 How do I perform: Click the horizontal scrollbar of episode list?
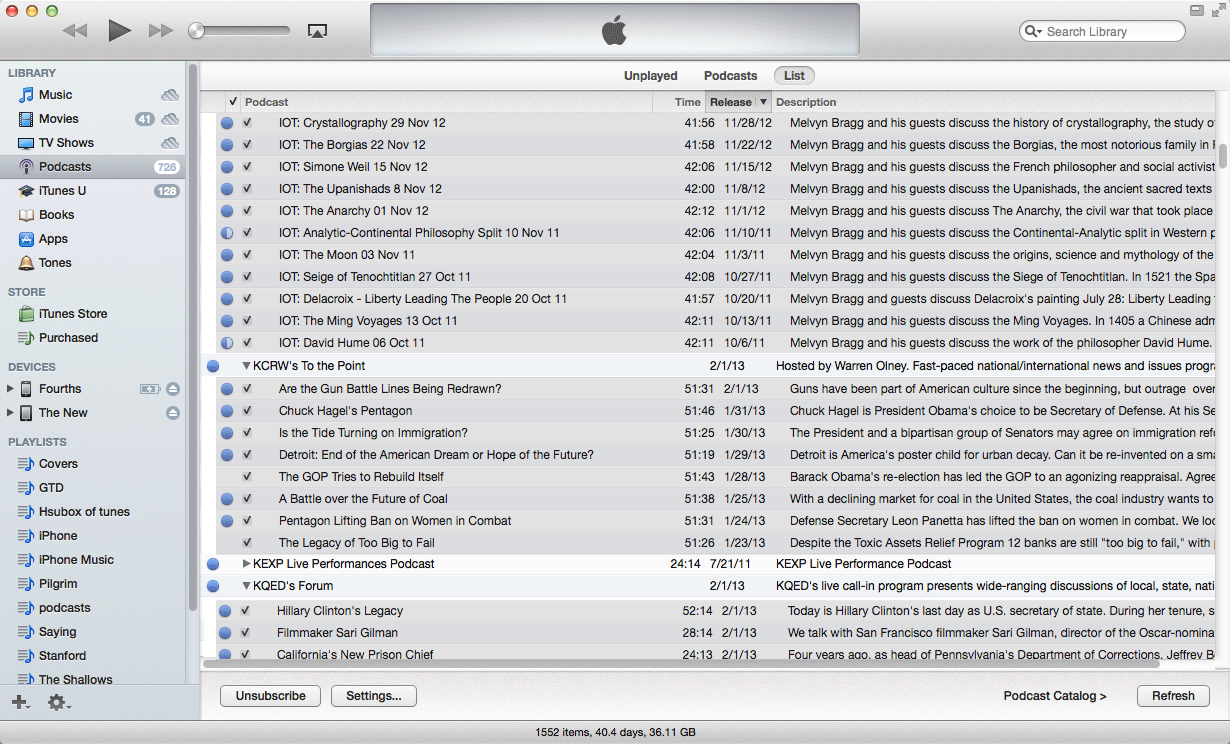[682, 663]
